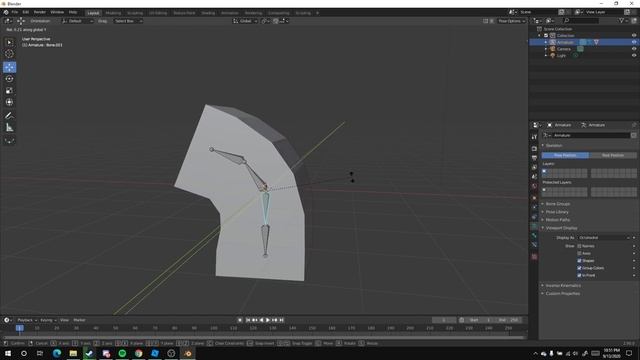This screenshot has width=640, height=360.
Task: Select the Measure tool
Action: coord(9,128)
